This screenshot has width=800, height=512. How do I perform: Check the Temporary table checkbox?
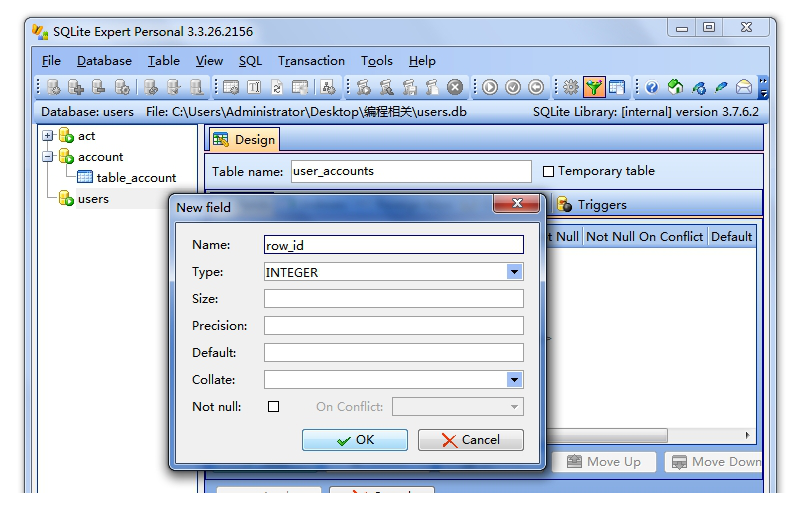(548, 171)
